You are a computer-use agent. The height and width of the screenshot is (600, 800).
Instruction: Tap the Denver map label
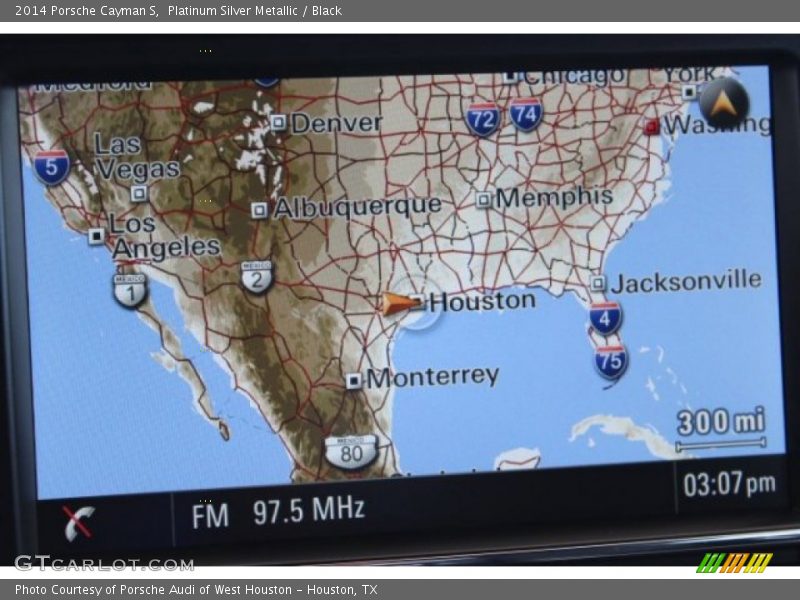336,123
